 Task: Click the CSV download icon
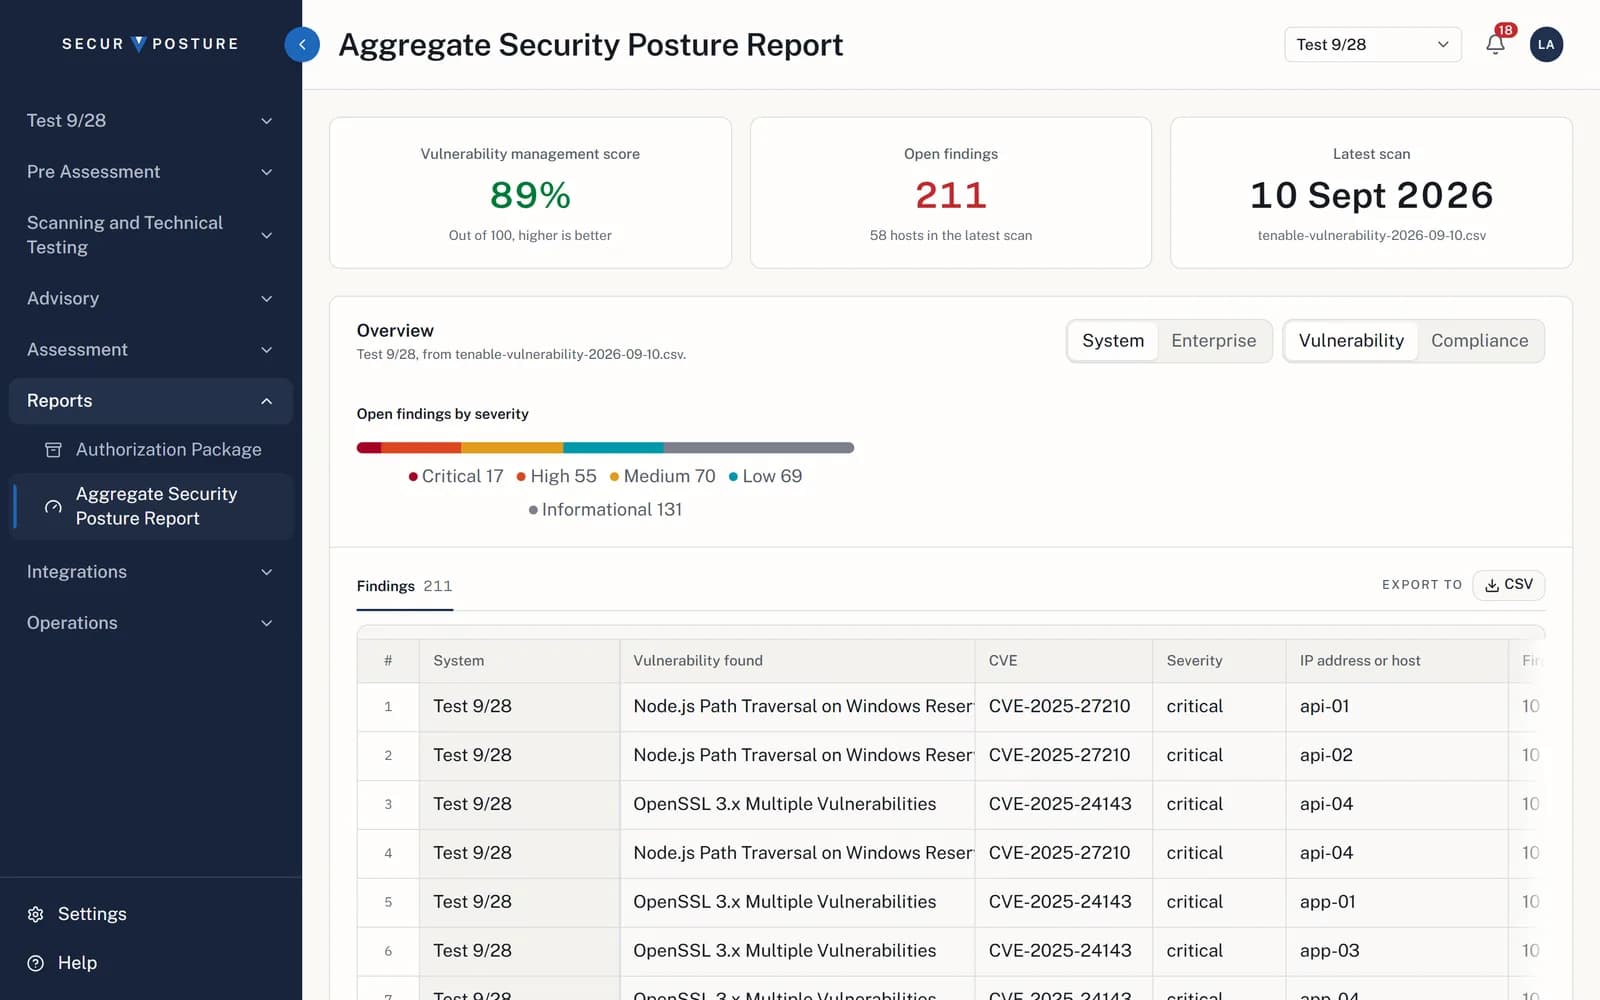click(x=1491, y=585)
